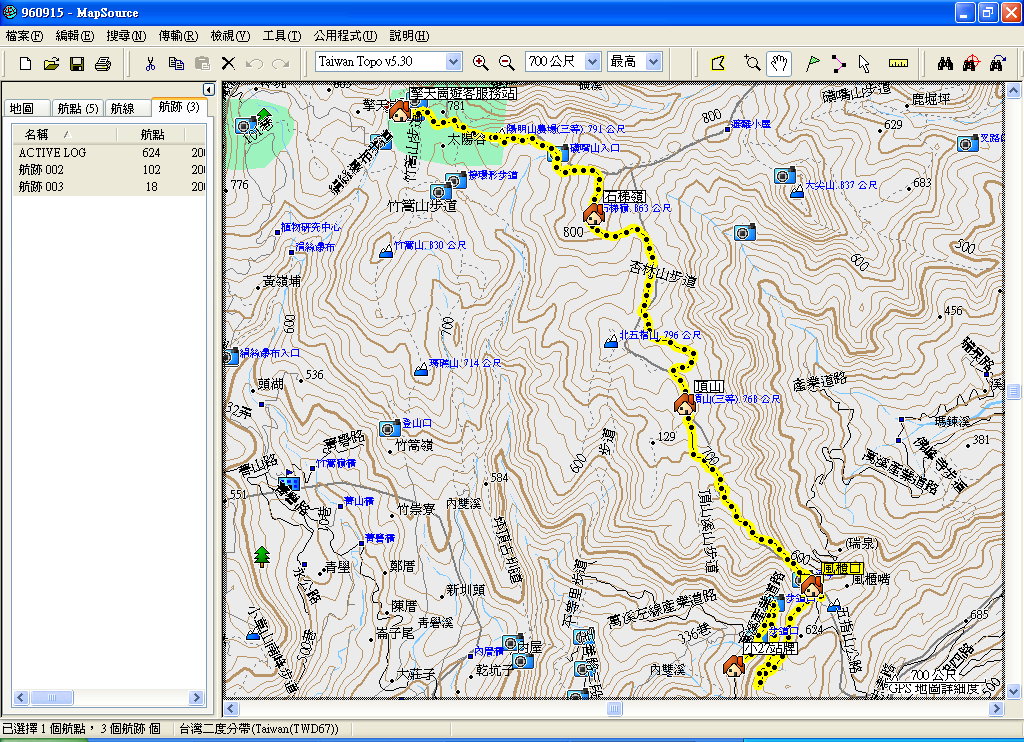Click the 小27站牌 waypoint house icon
The image size is (1024, 742).
[x=733, y=666]
